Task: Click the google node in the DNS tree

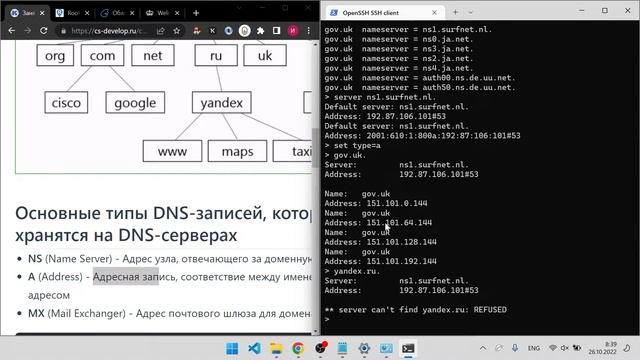Action: [x=135, y=102]
